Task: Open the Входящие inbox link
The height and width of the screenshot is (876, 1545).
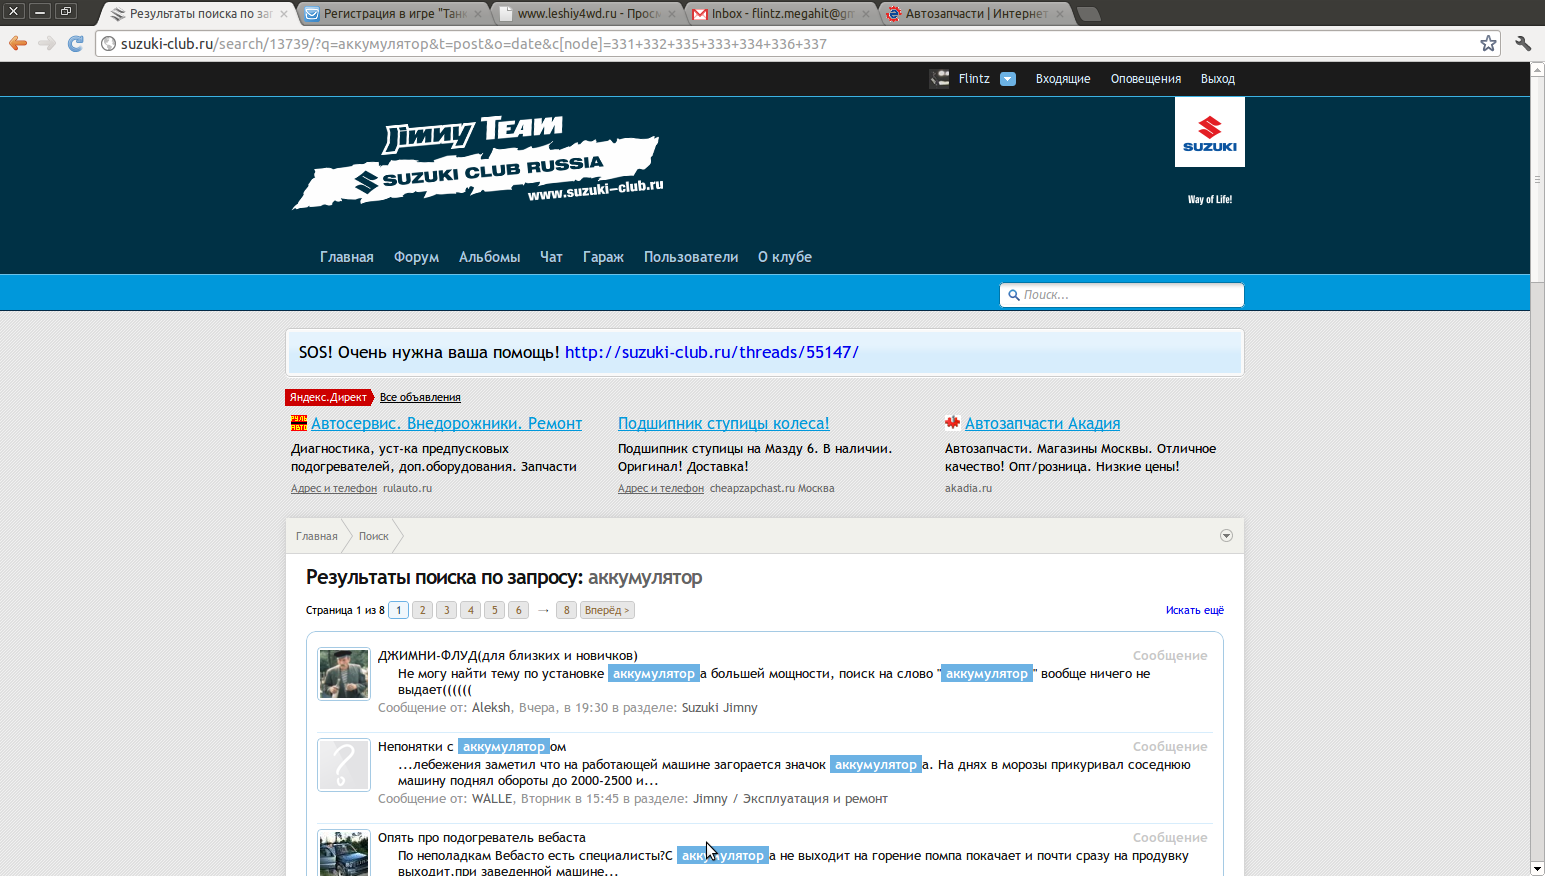Action: (x=1062, y=79)
